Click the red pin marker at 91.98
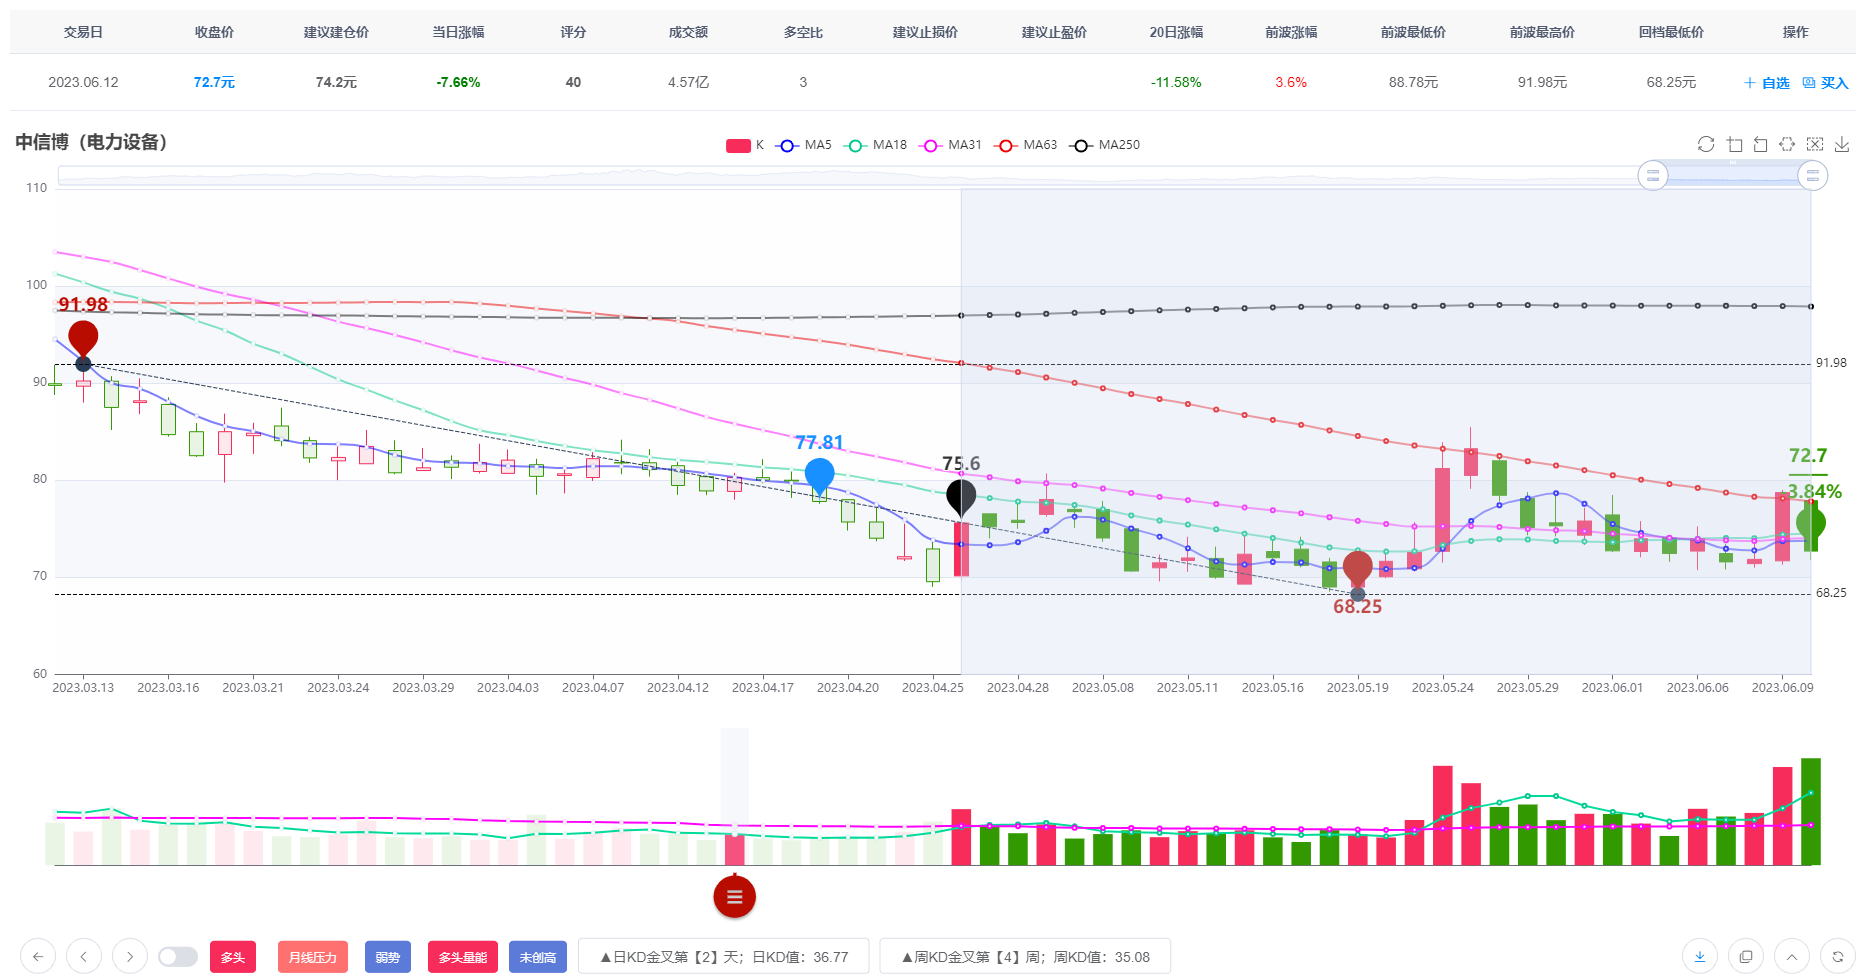 [83, 339]
